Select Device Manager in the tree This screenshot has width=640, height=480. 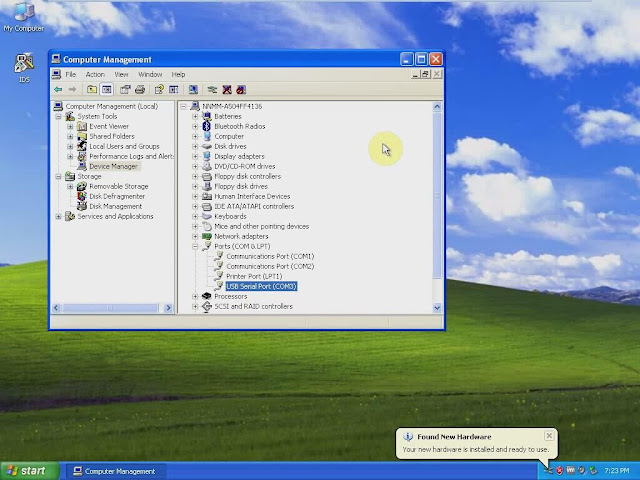(113, 166)
